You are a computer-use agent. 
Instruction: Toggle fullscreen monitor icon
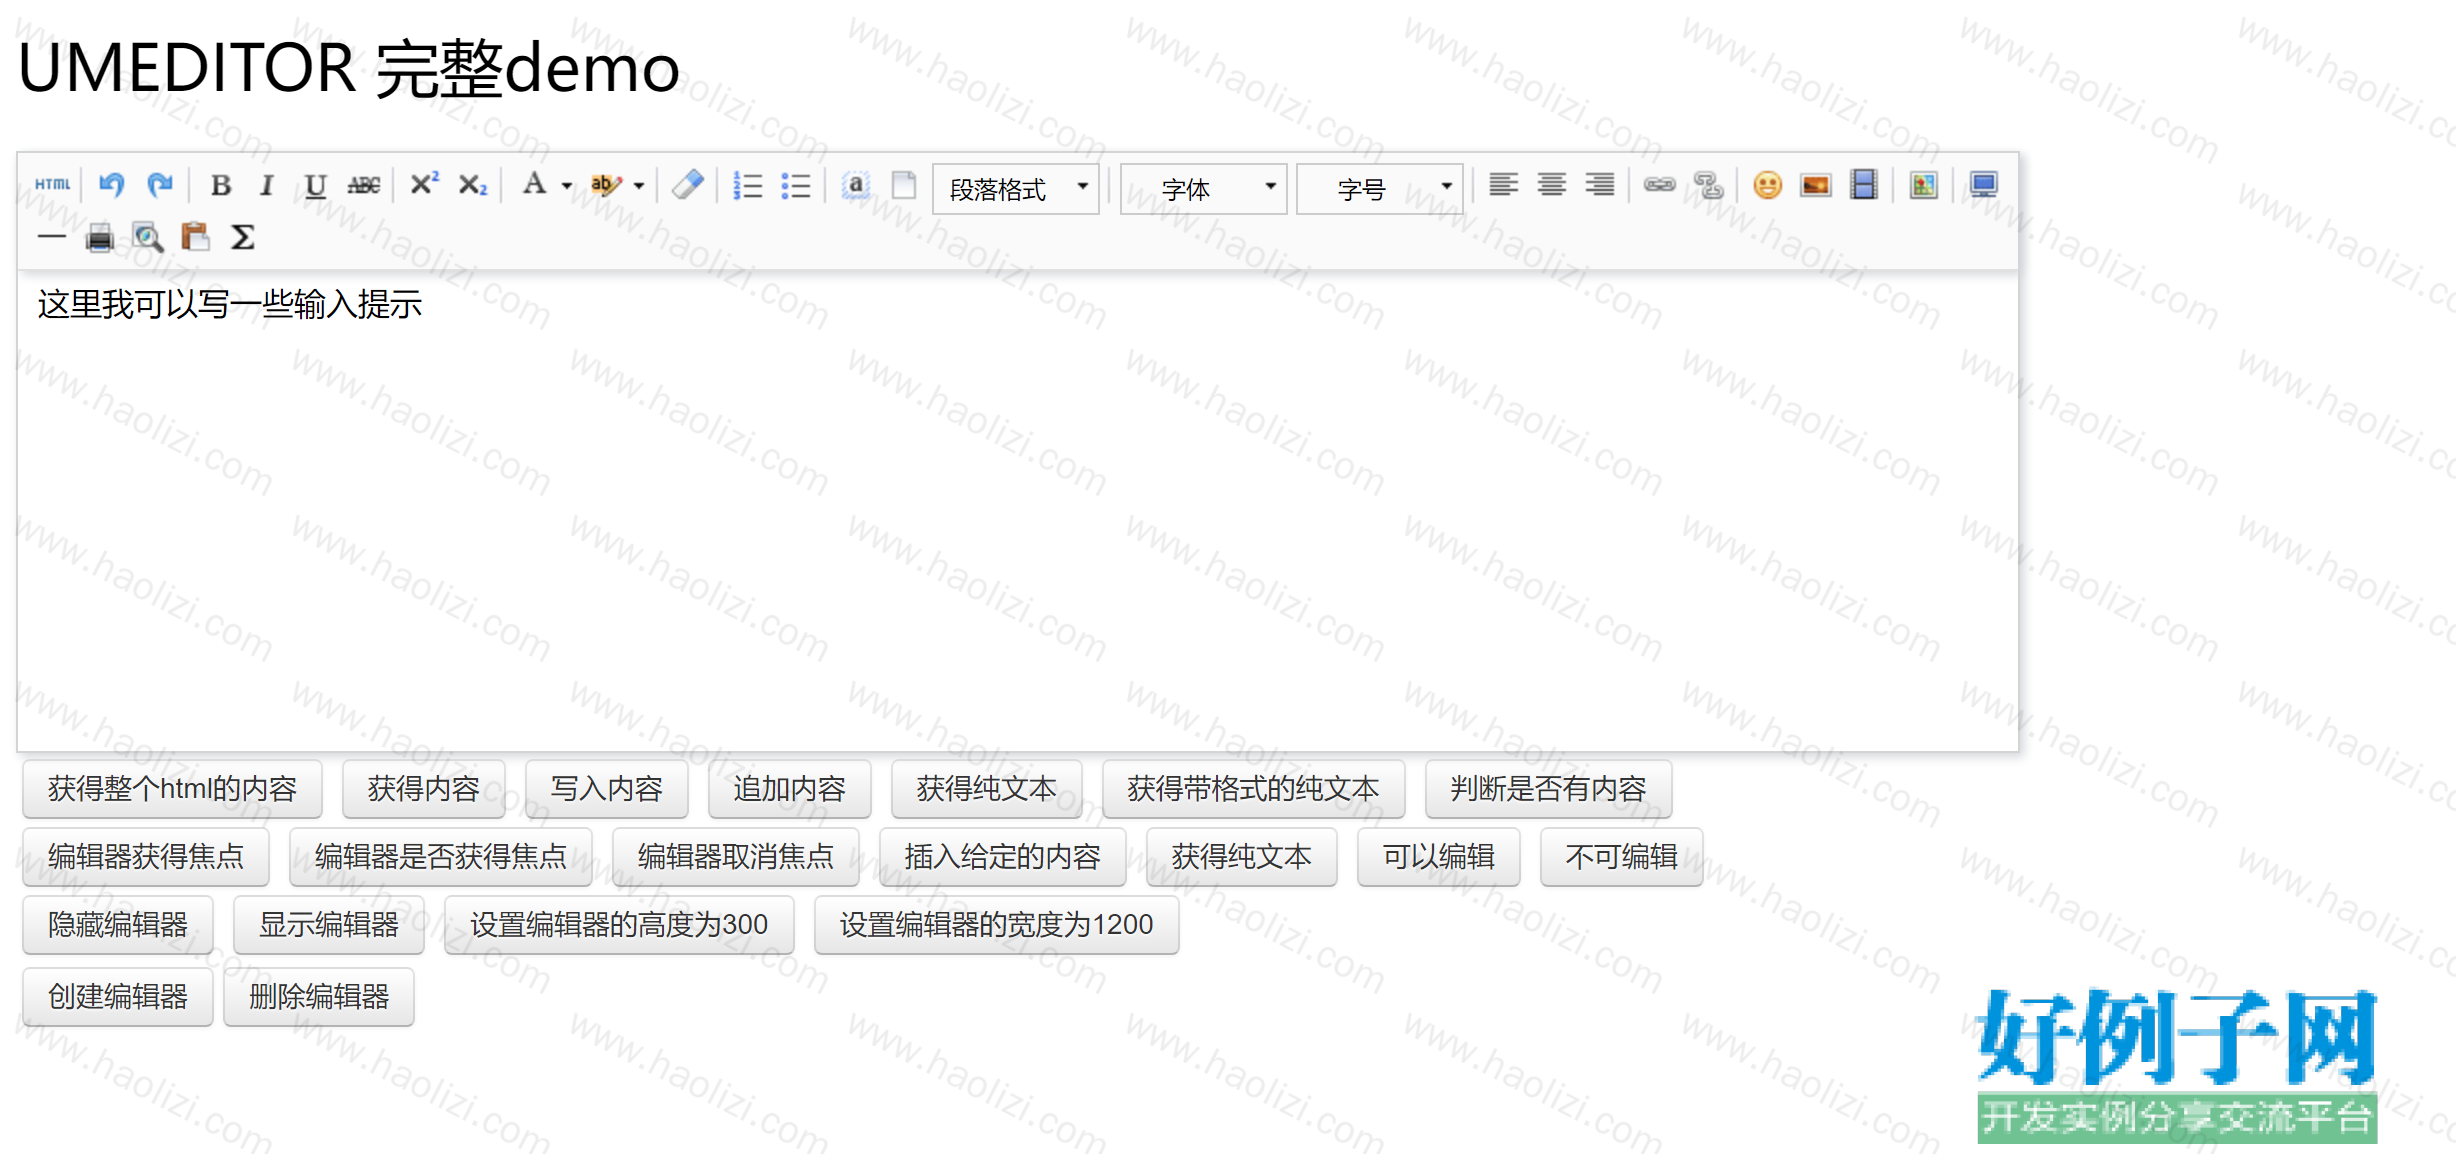1984,185
